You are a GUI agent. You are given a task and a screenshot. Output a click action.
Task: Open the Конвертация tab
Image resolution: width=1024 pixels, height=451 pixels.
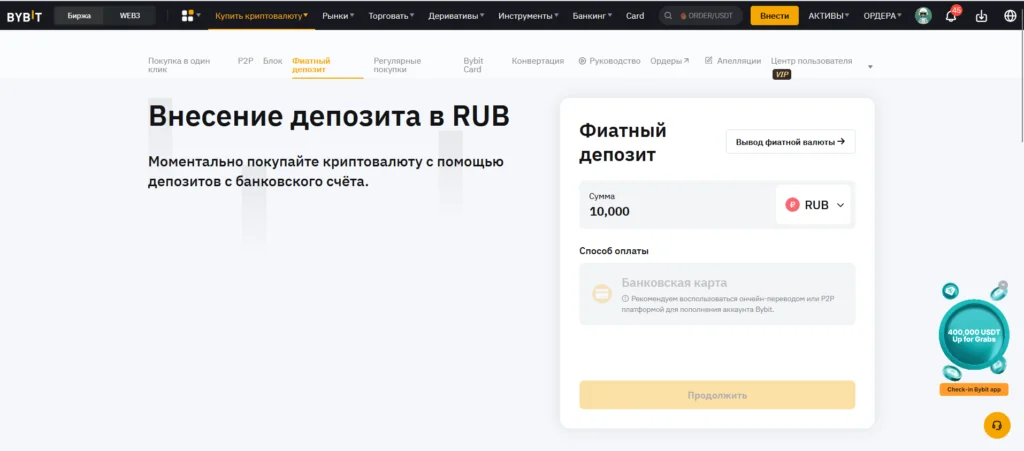pos(537,61)
